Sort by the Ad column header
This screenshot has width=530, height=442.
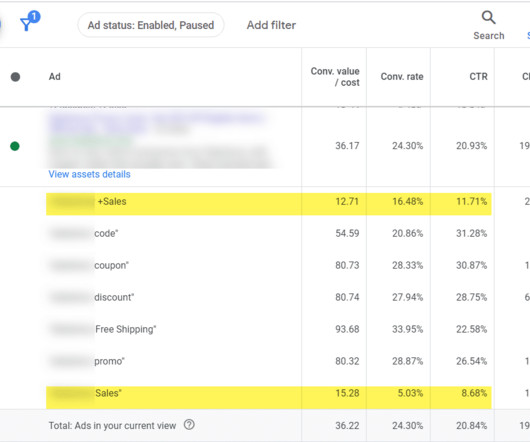click(x=54, y=77)
